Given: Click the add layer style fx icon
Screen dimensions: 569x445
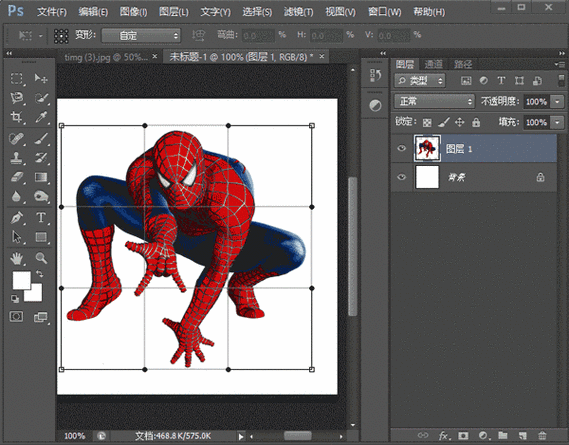Looking at the screenshot, I should click(443, 435).
